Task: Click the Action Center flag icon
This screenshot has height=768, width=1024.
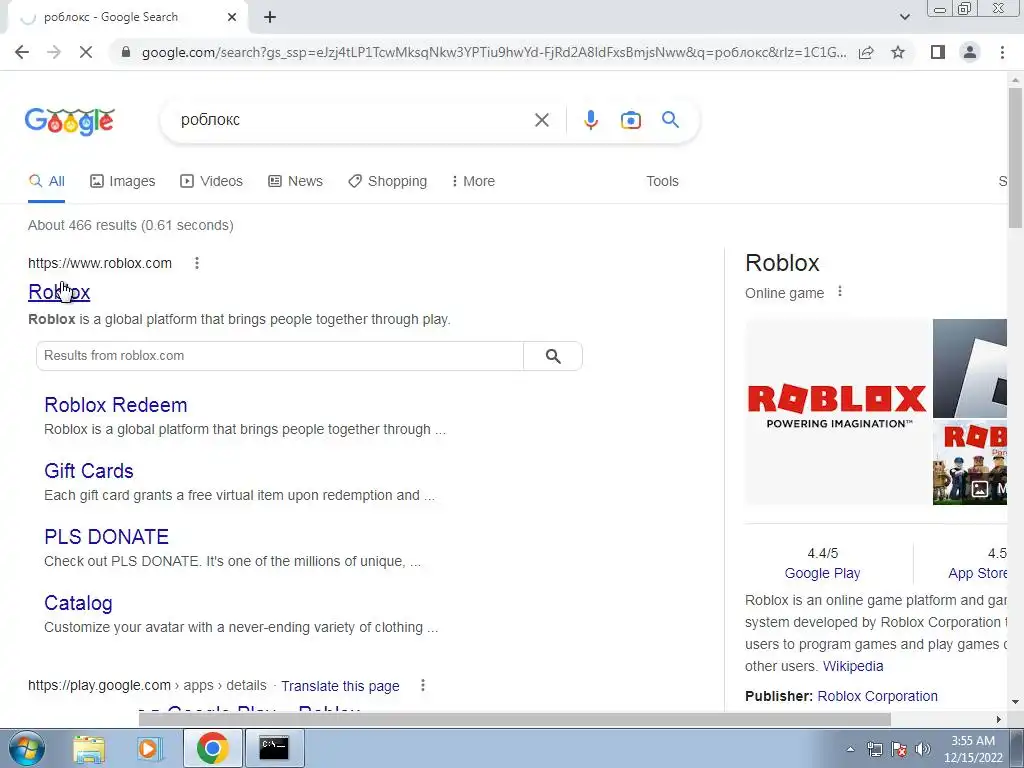Action: point(899,749)
